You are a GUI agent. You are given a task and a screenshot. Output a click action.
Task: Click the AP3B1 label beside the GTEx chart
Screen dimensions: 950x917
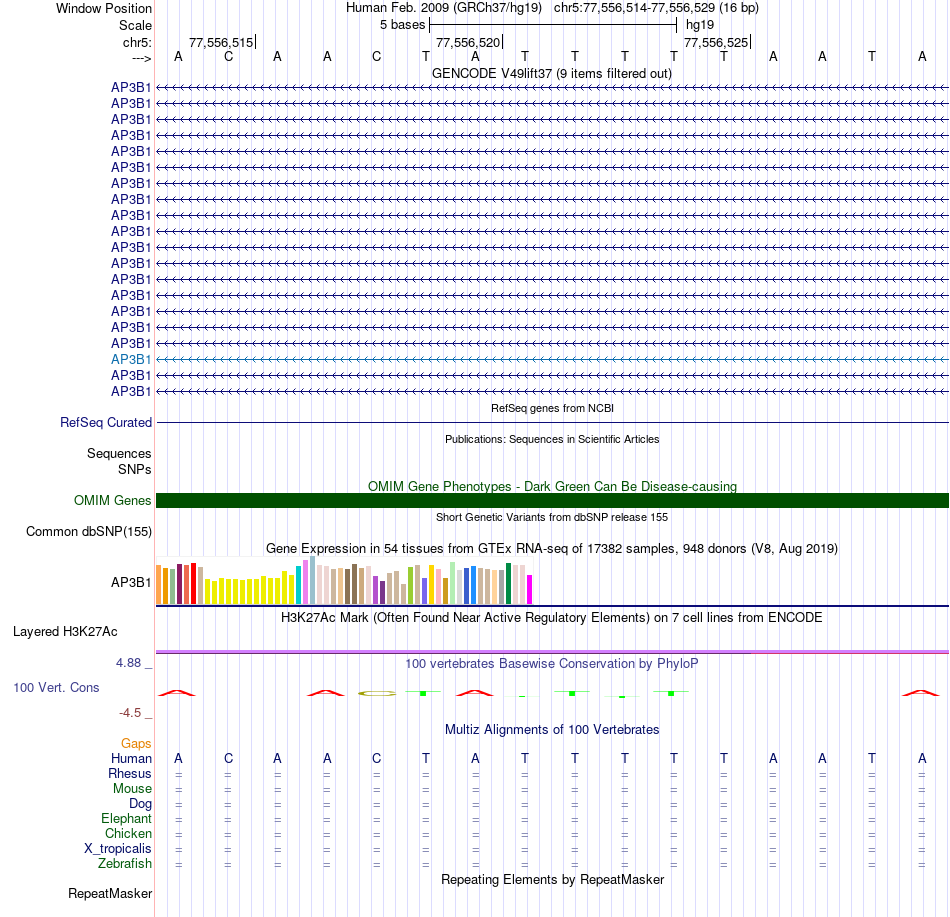pos(131,583)
